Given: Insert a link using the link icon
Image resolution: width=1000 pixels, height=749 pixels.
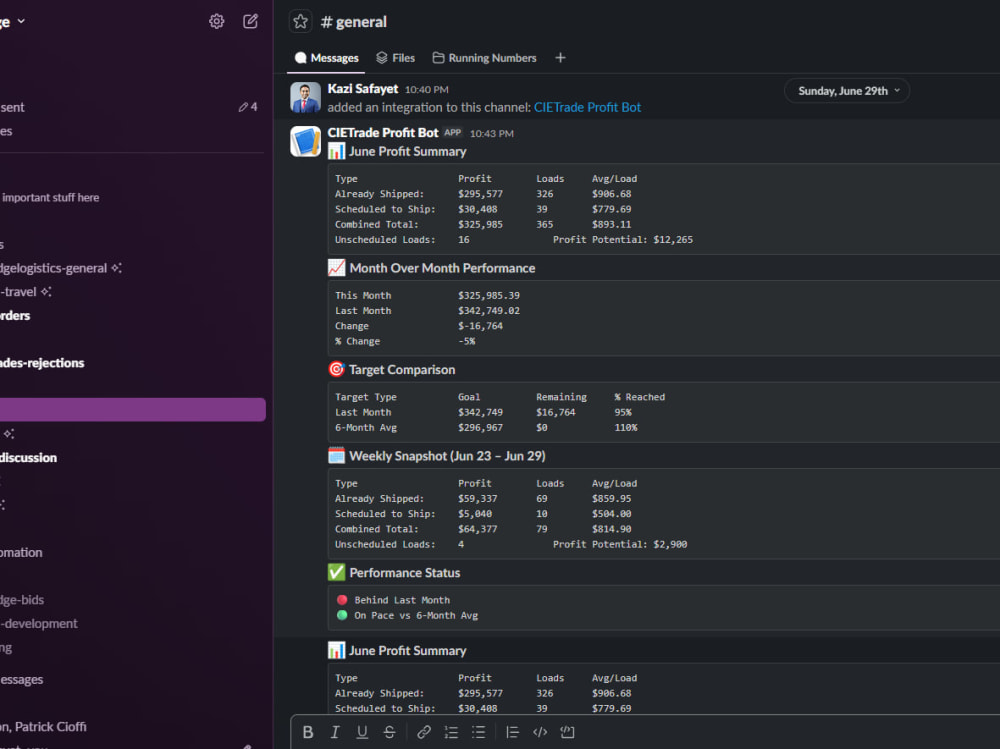Looking at the screenshot, I should tap(423, 732).
